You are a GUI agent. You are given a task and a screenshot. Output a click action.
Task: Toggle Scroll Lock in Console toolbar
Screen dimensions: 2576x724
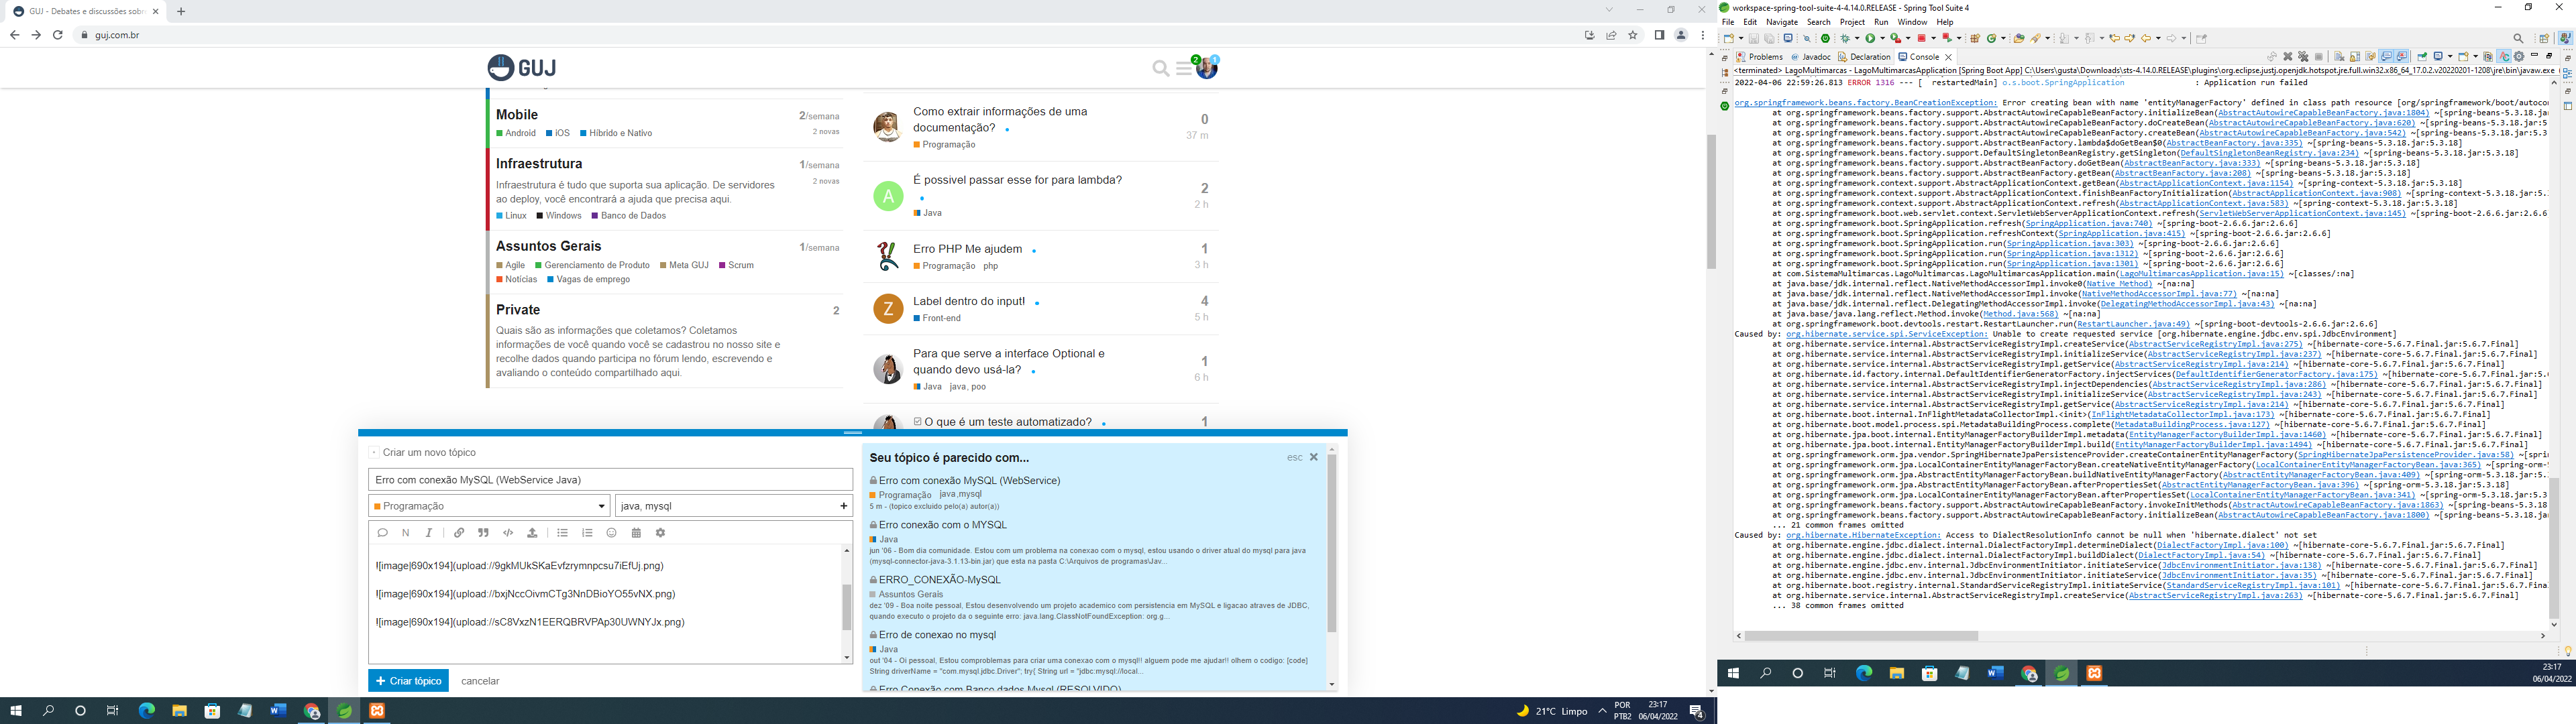(x=2355, y=56)
